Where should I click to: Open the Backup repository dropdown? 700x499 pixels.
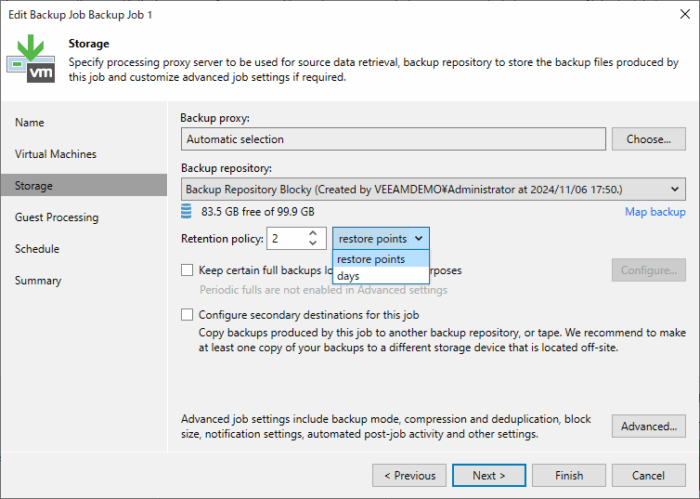click(675, 189)
